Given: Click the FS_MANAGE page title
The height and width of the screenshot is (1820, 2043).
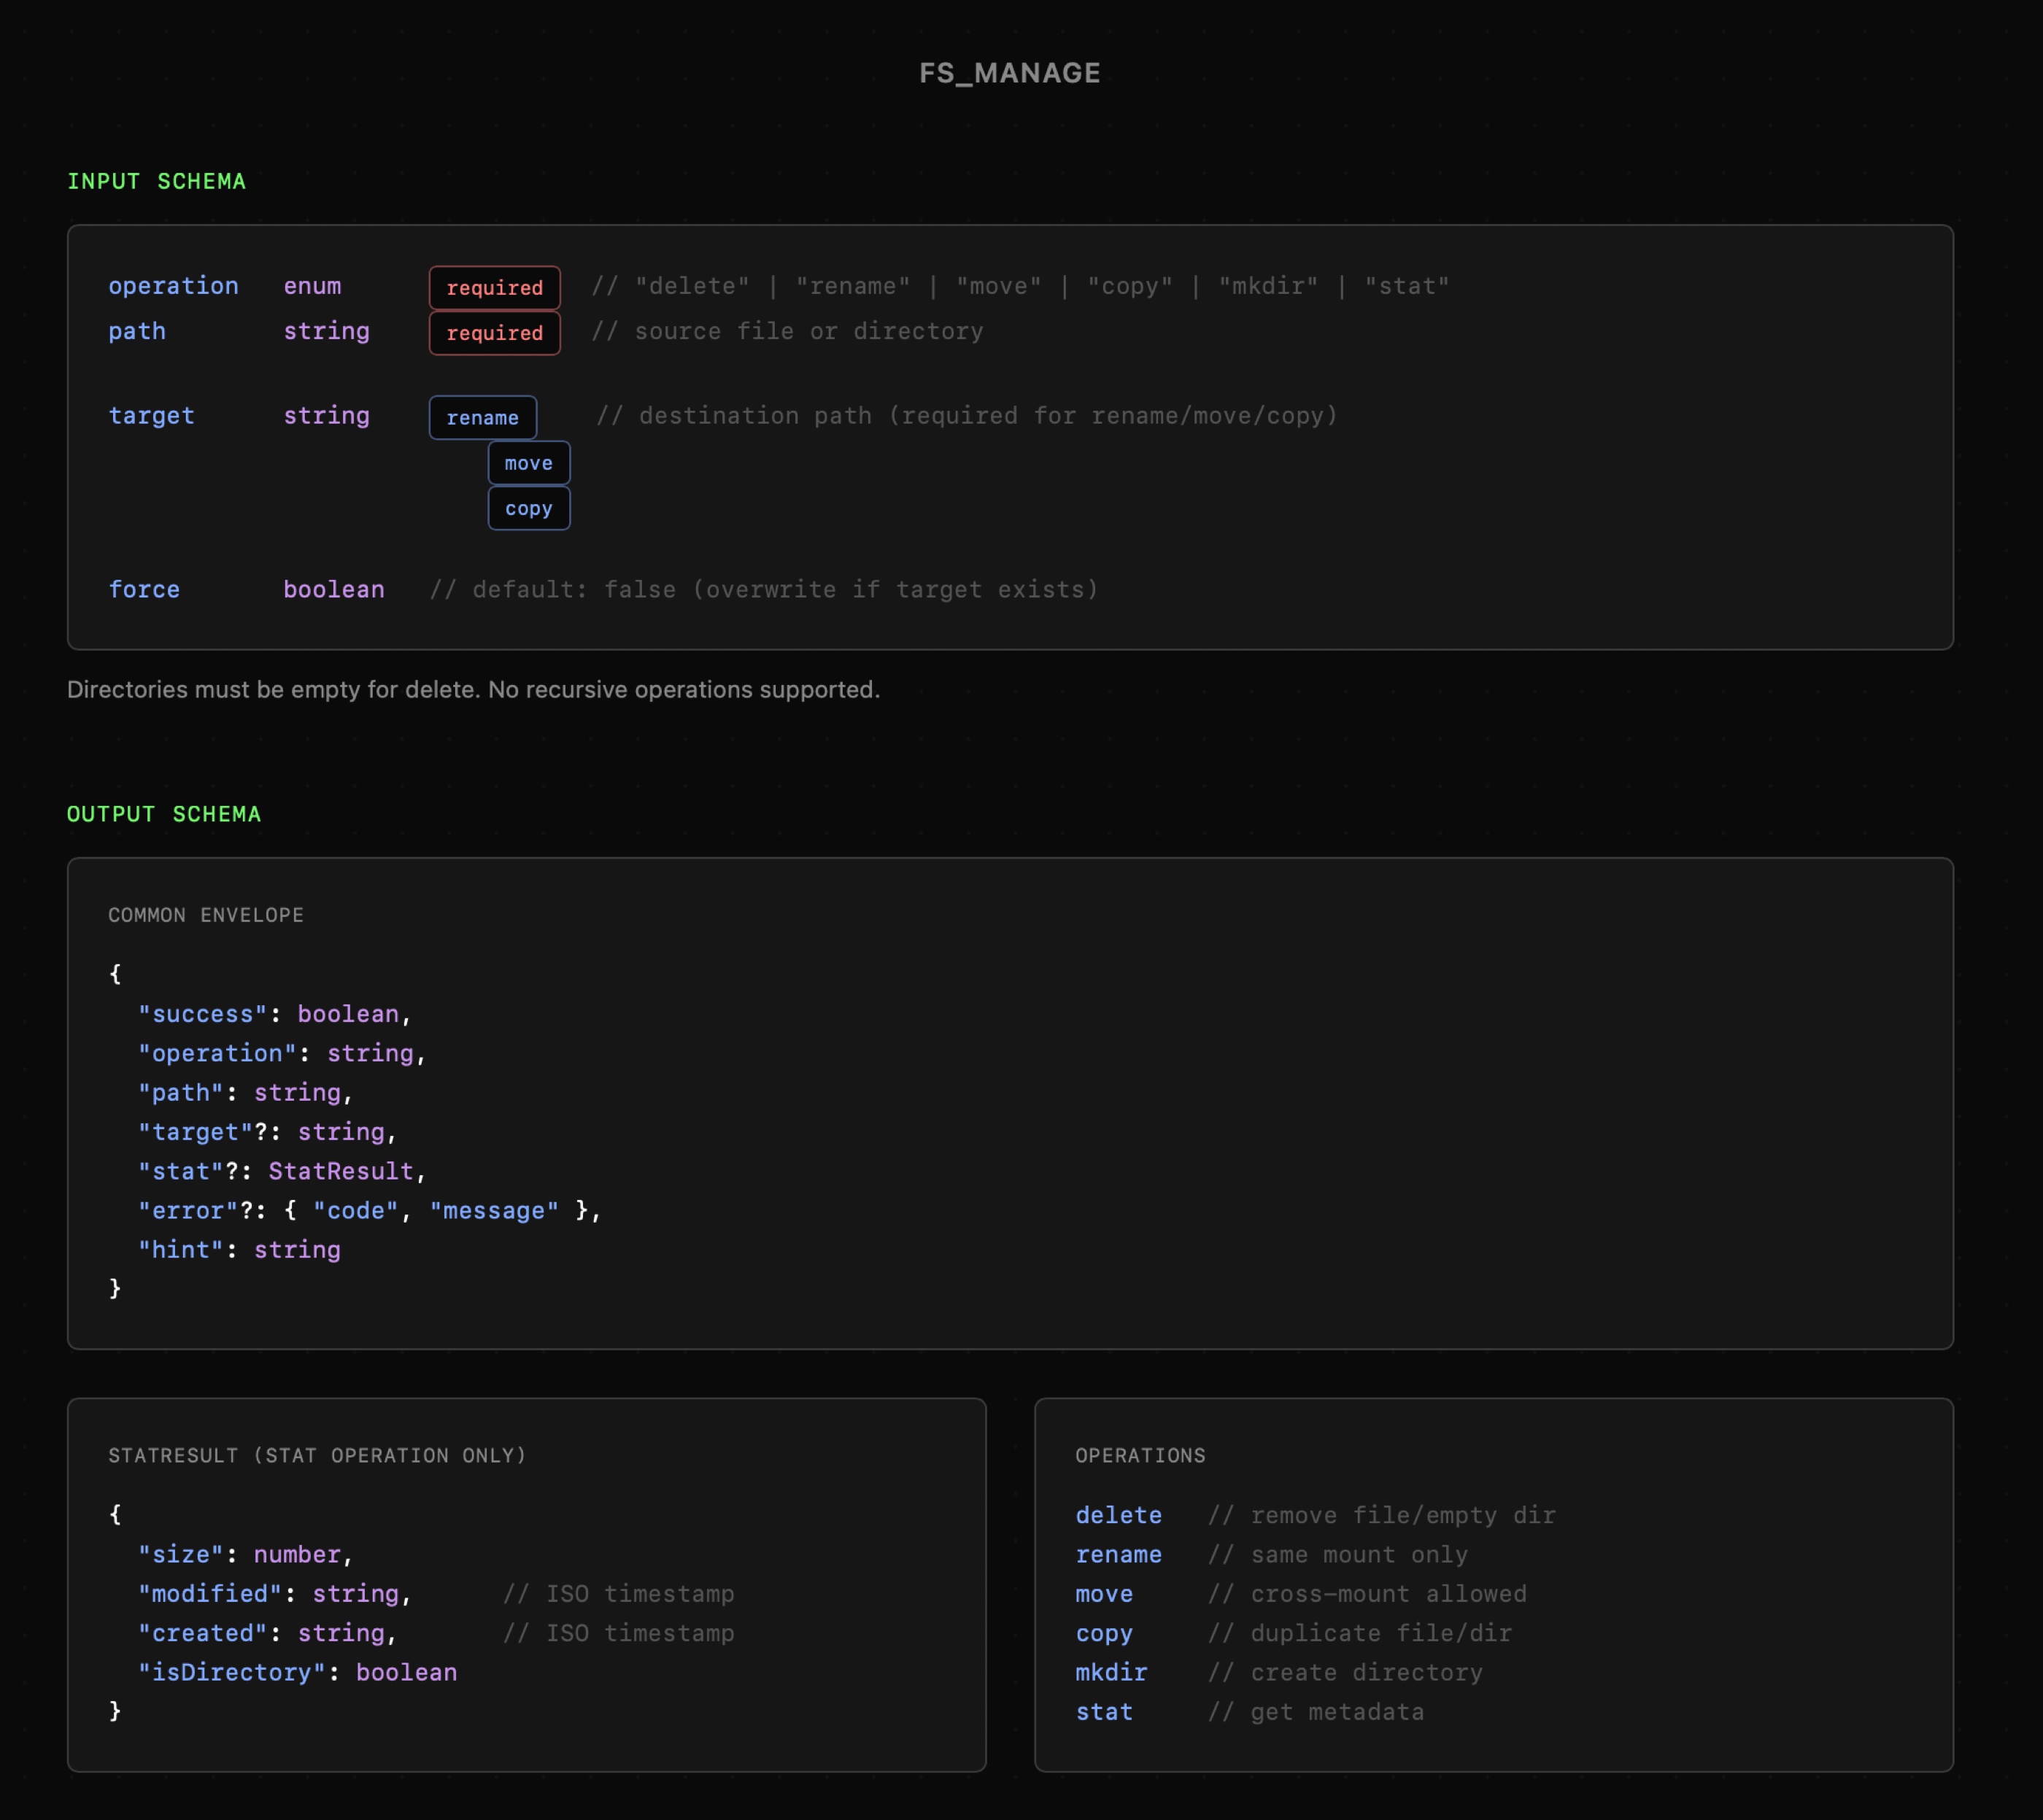Looking at the screenshot, I should tap(1009, 73).
